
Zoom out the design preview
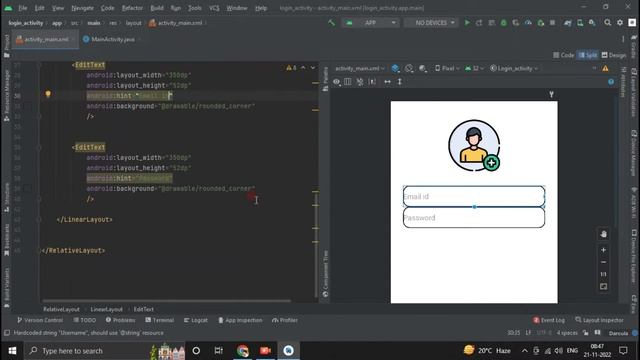click(603, 262)
